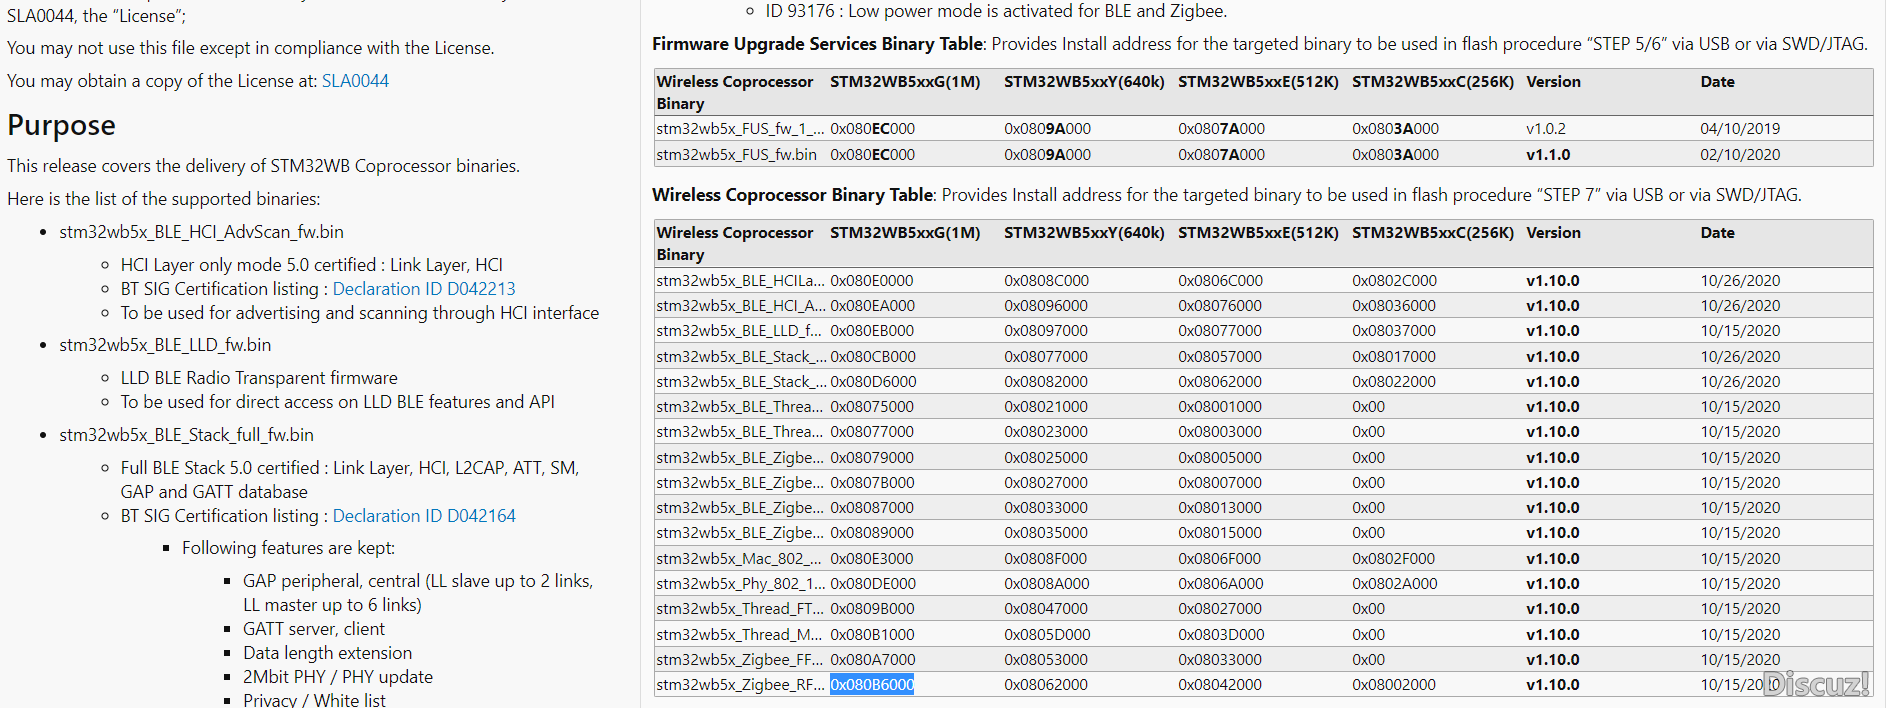Click the address 0x080B1000
1886x708 pixels.
872,635
